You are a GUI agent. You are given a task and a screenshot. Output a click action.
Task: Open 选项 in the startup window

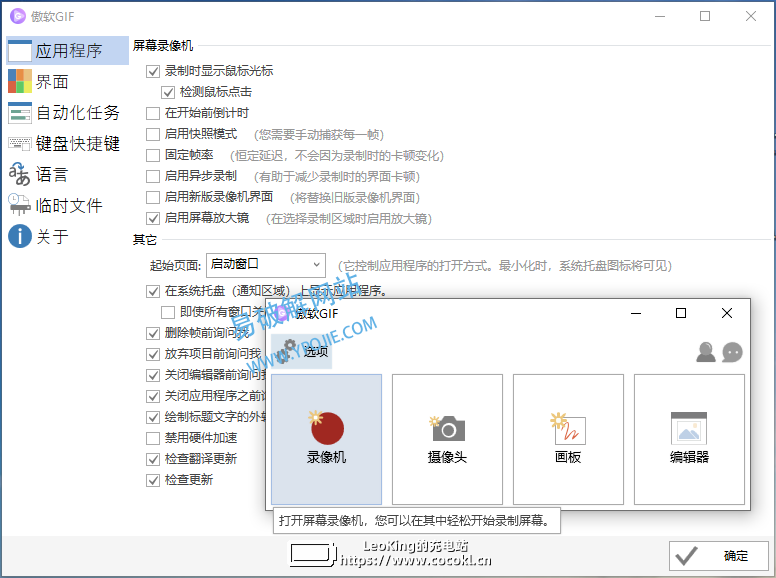(301, 351)
